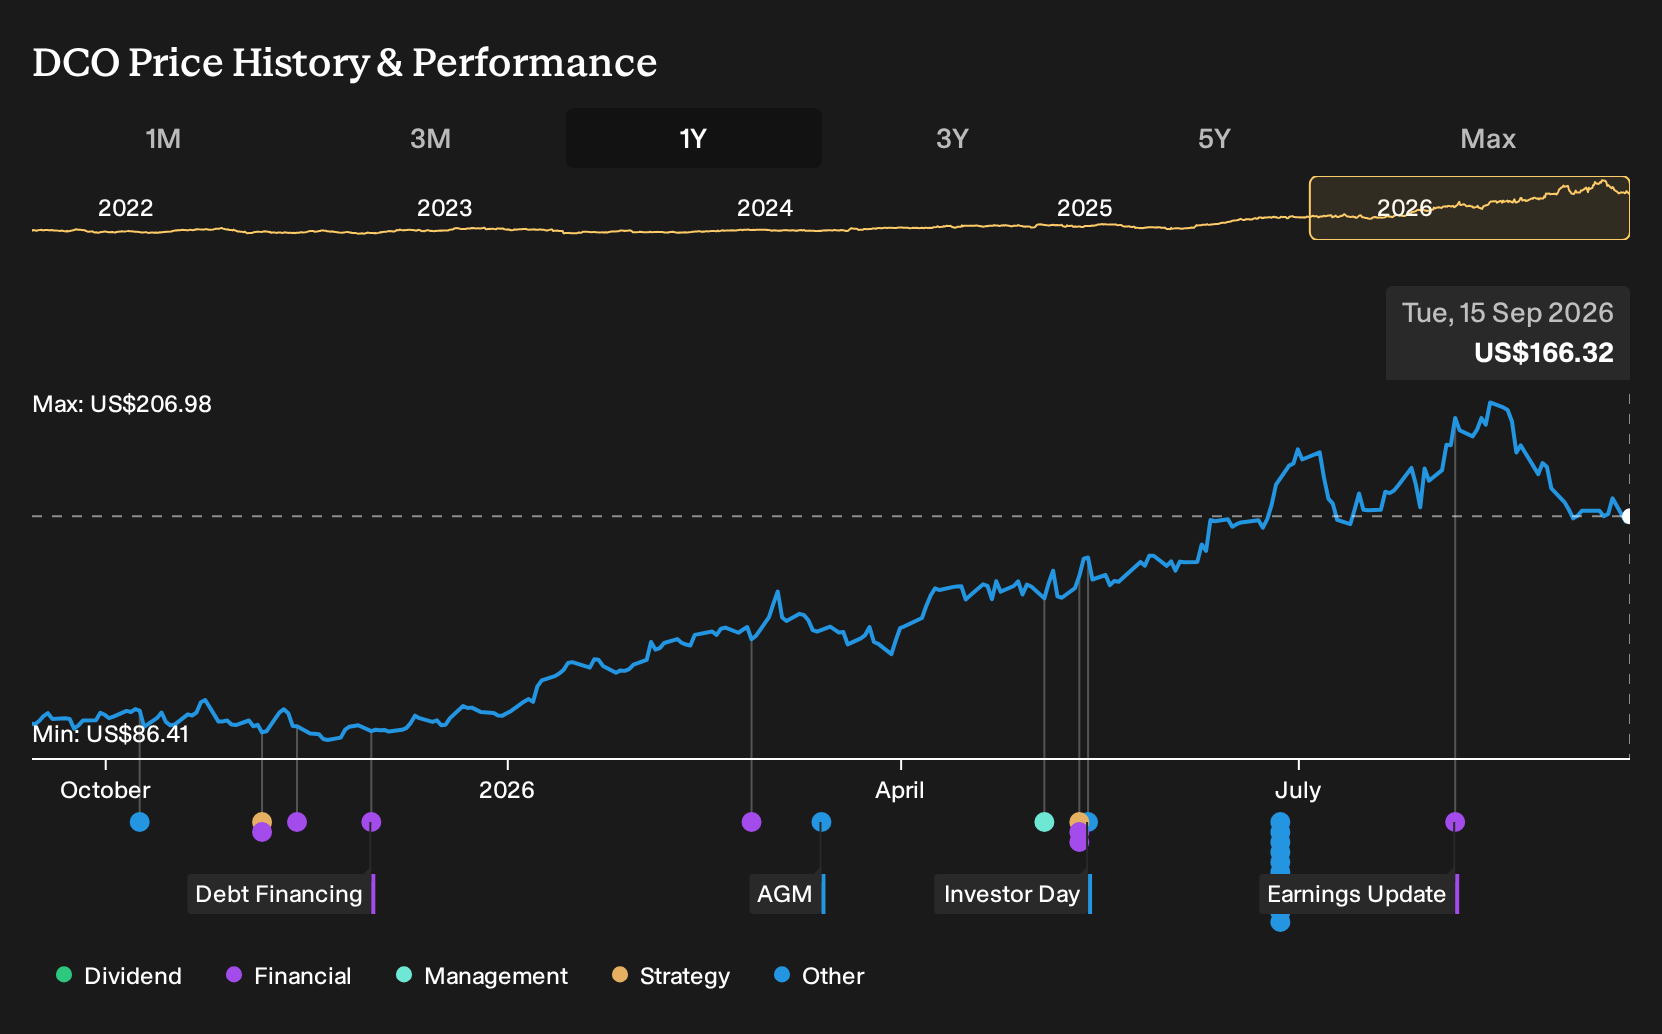Toggle the Financial legend filter

pyautogui.click(x=289, y=976)
